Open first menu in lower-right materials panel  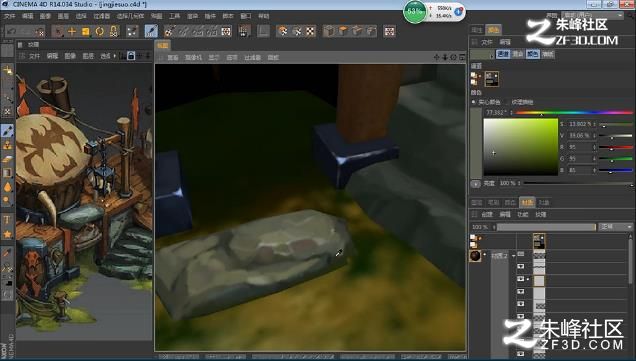(x=486, y=215)
